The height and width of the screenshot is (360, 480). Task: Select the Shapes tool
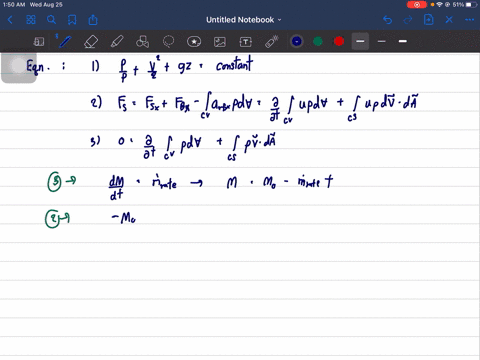tap(142, 42)
